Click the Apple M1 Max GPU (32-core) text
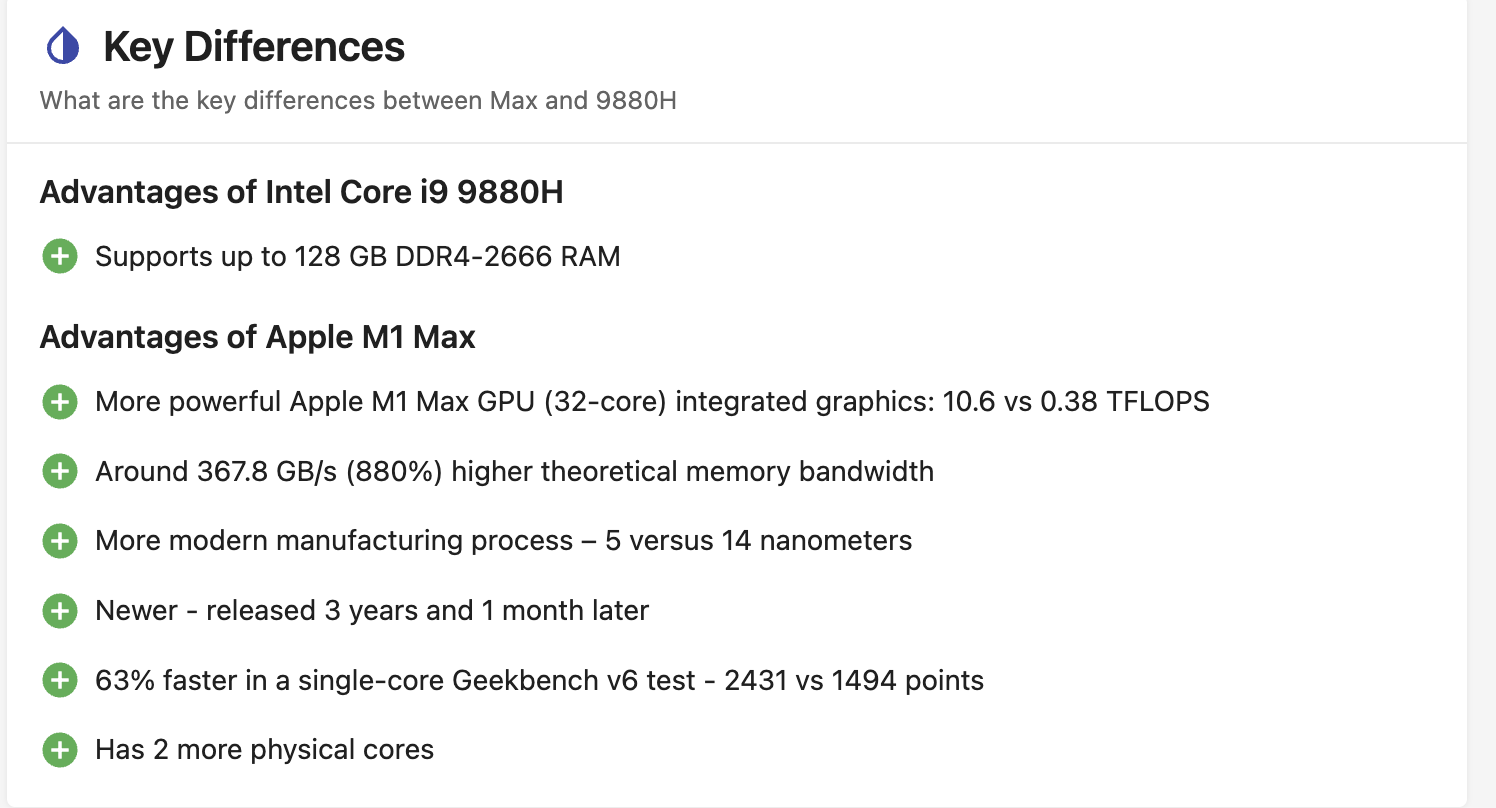The width and height of the screenshot is (1496, 808). click(478, 402)
